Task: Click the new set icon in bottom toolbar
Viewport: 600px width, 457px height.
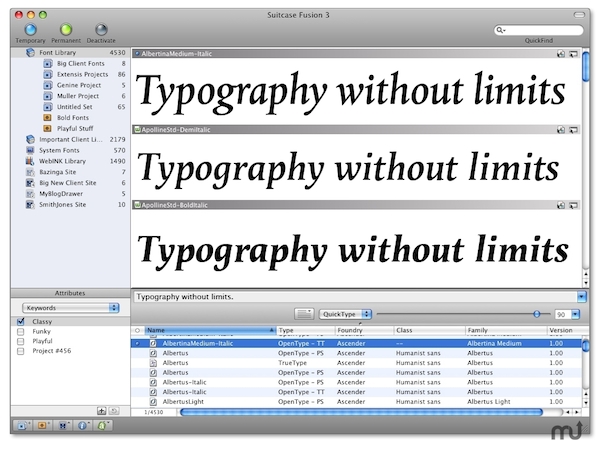Action: click(23, 425)
